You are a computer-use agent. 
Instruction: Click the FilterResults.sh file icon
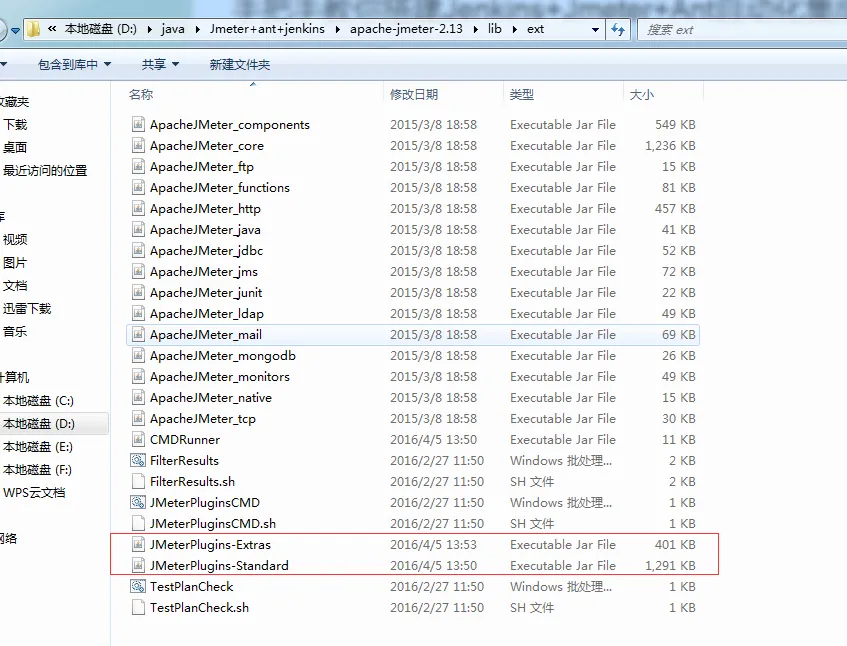click(138, 481)
